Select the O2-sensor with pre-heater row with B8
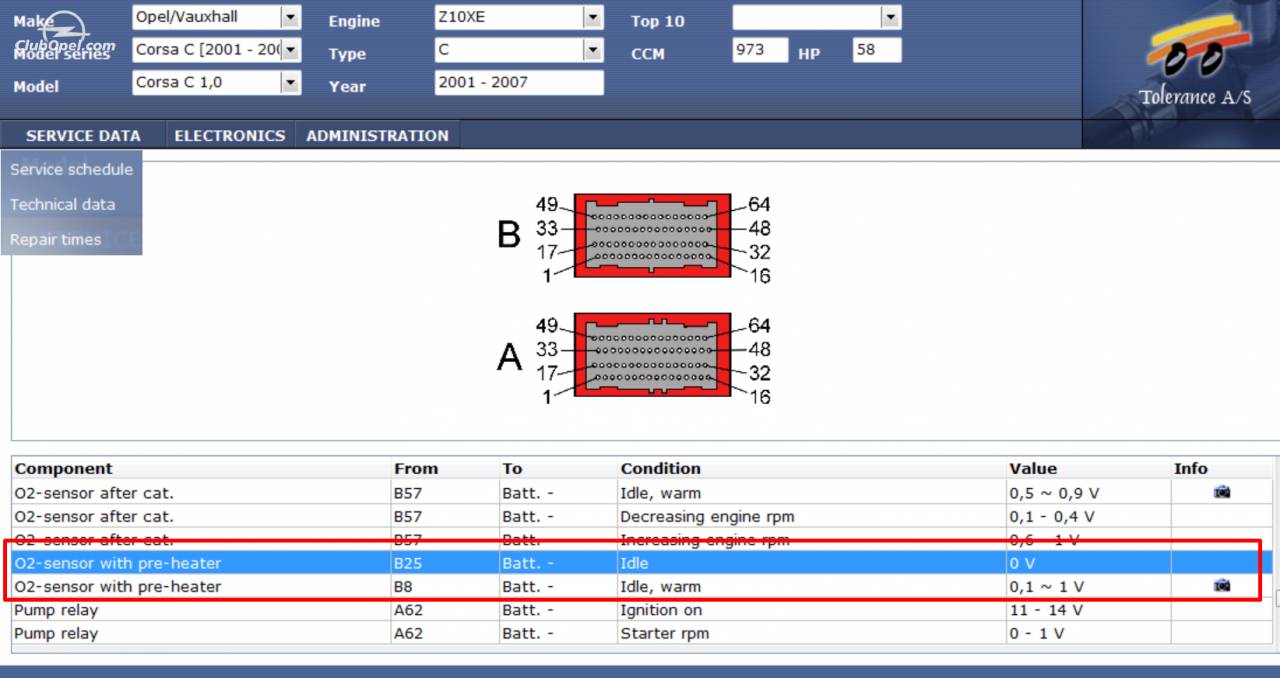1280x678 pixels. 642,587
